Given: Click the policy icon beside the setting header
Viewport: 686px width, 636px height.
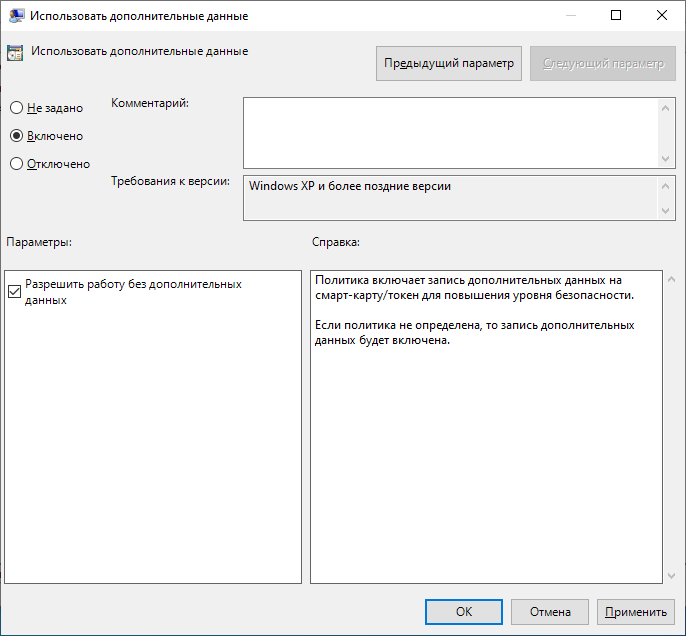Looking at the screenshot, I should point(15,54).
